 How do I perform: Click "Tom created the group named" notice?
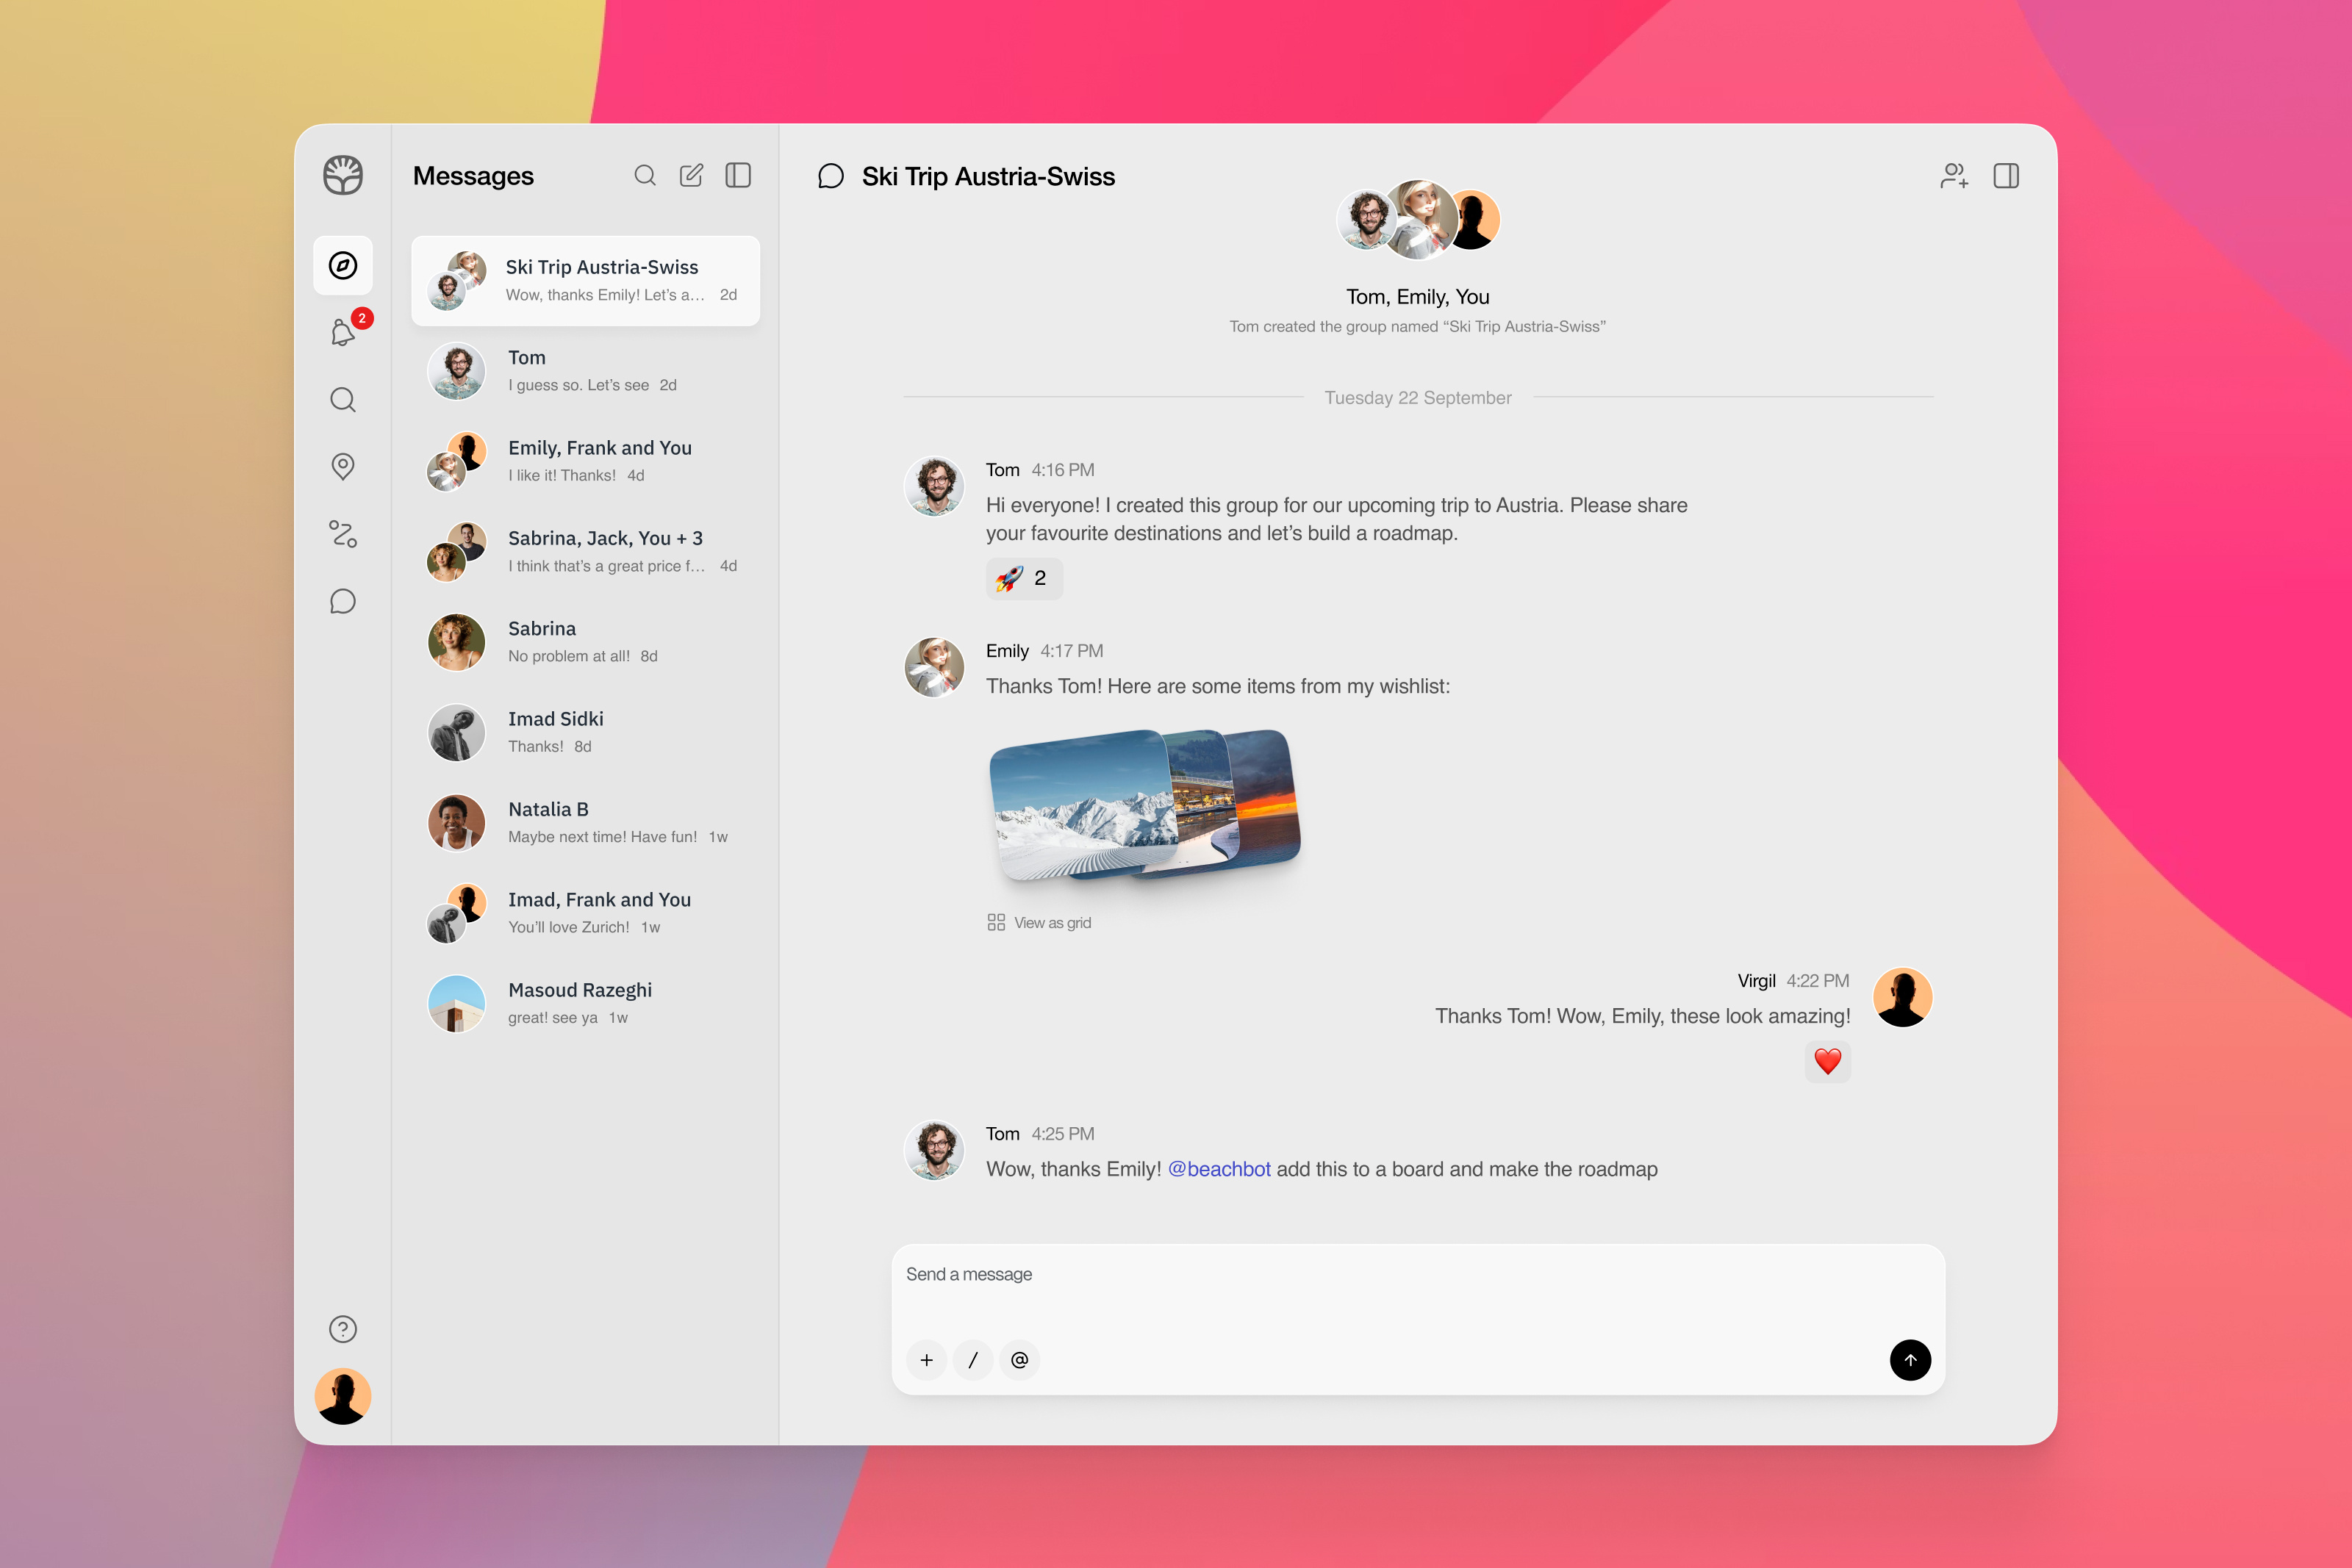1418,327
